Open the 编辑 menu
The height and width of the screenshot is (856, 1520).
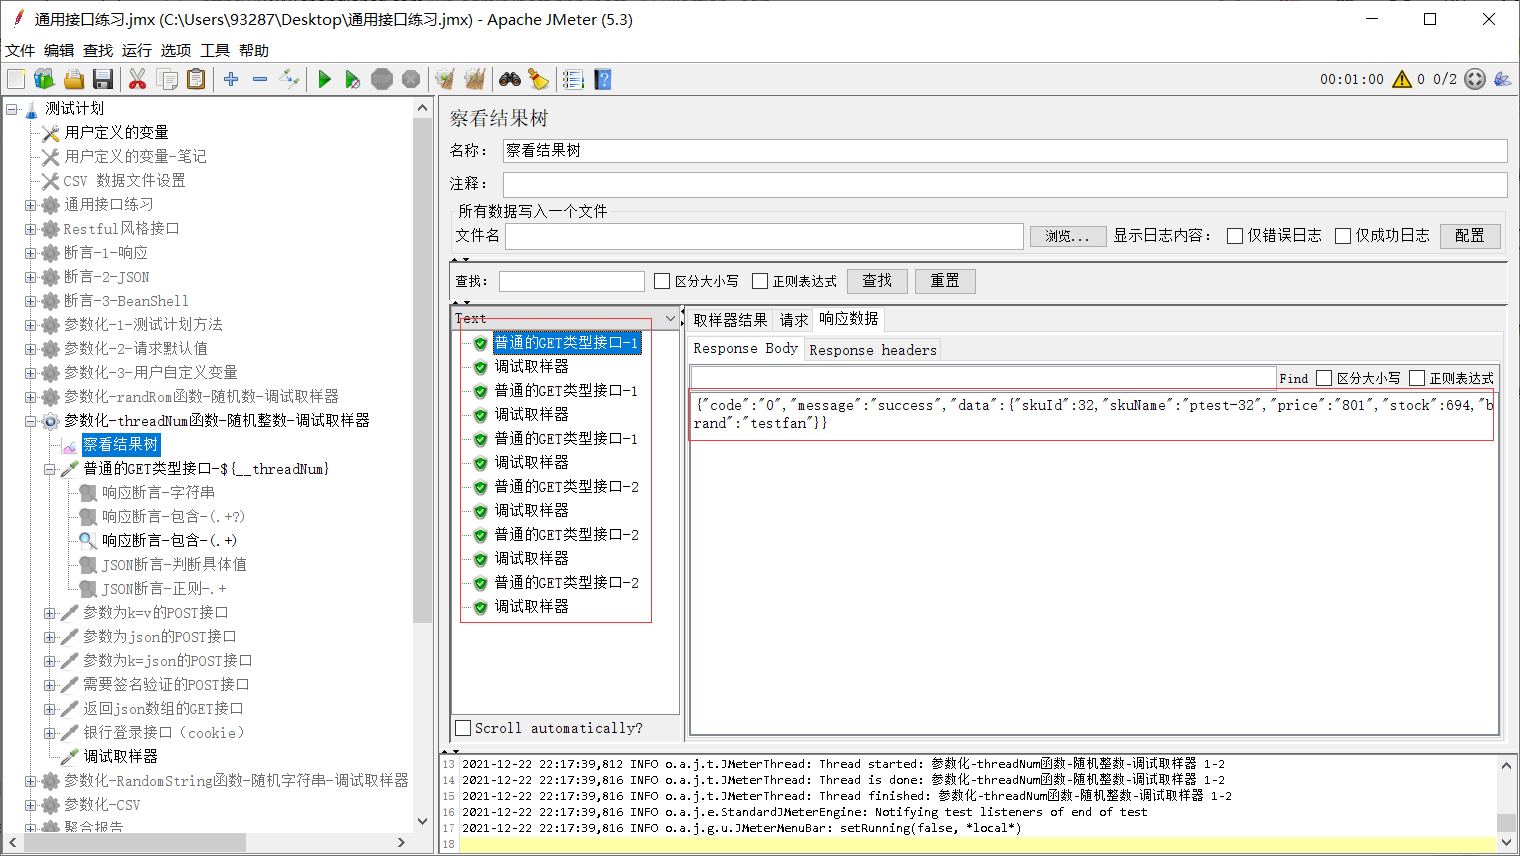[x=59, y=50]
